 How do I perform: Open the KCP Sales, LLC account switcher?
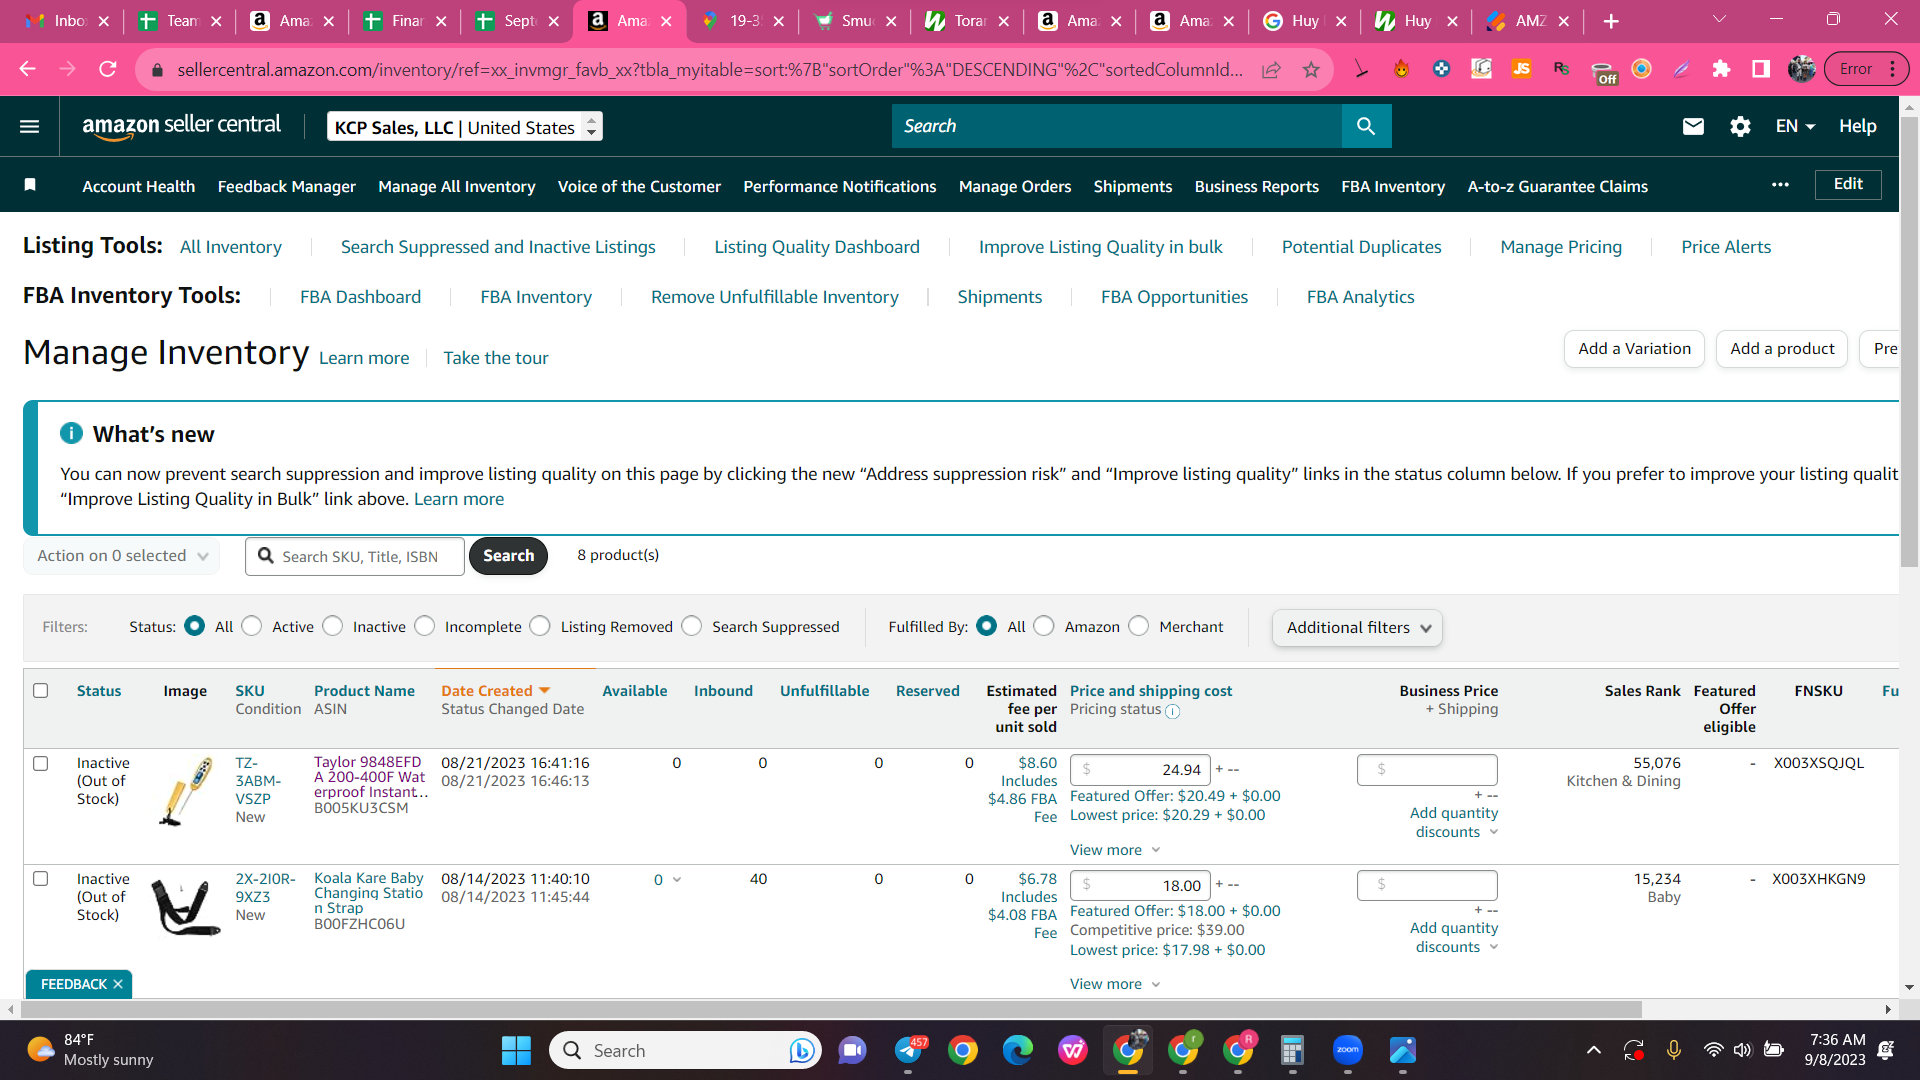(465, 127)
